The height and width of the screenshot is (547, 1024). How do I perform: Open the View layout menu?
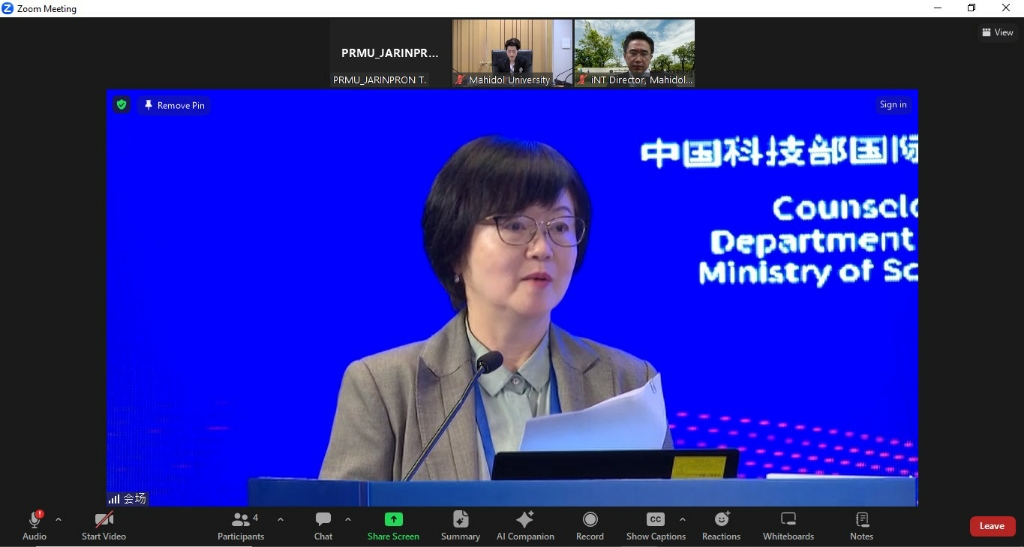click(998, 32)
